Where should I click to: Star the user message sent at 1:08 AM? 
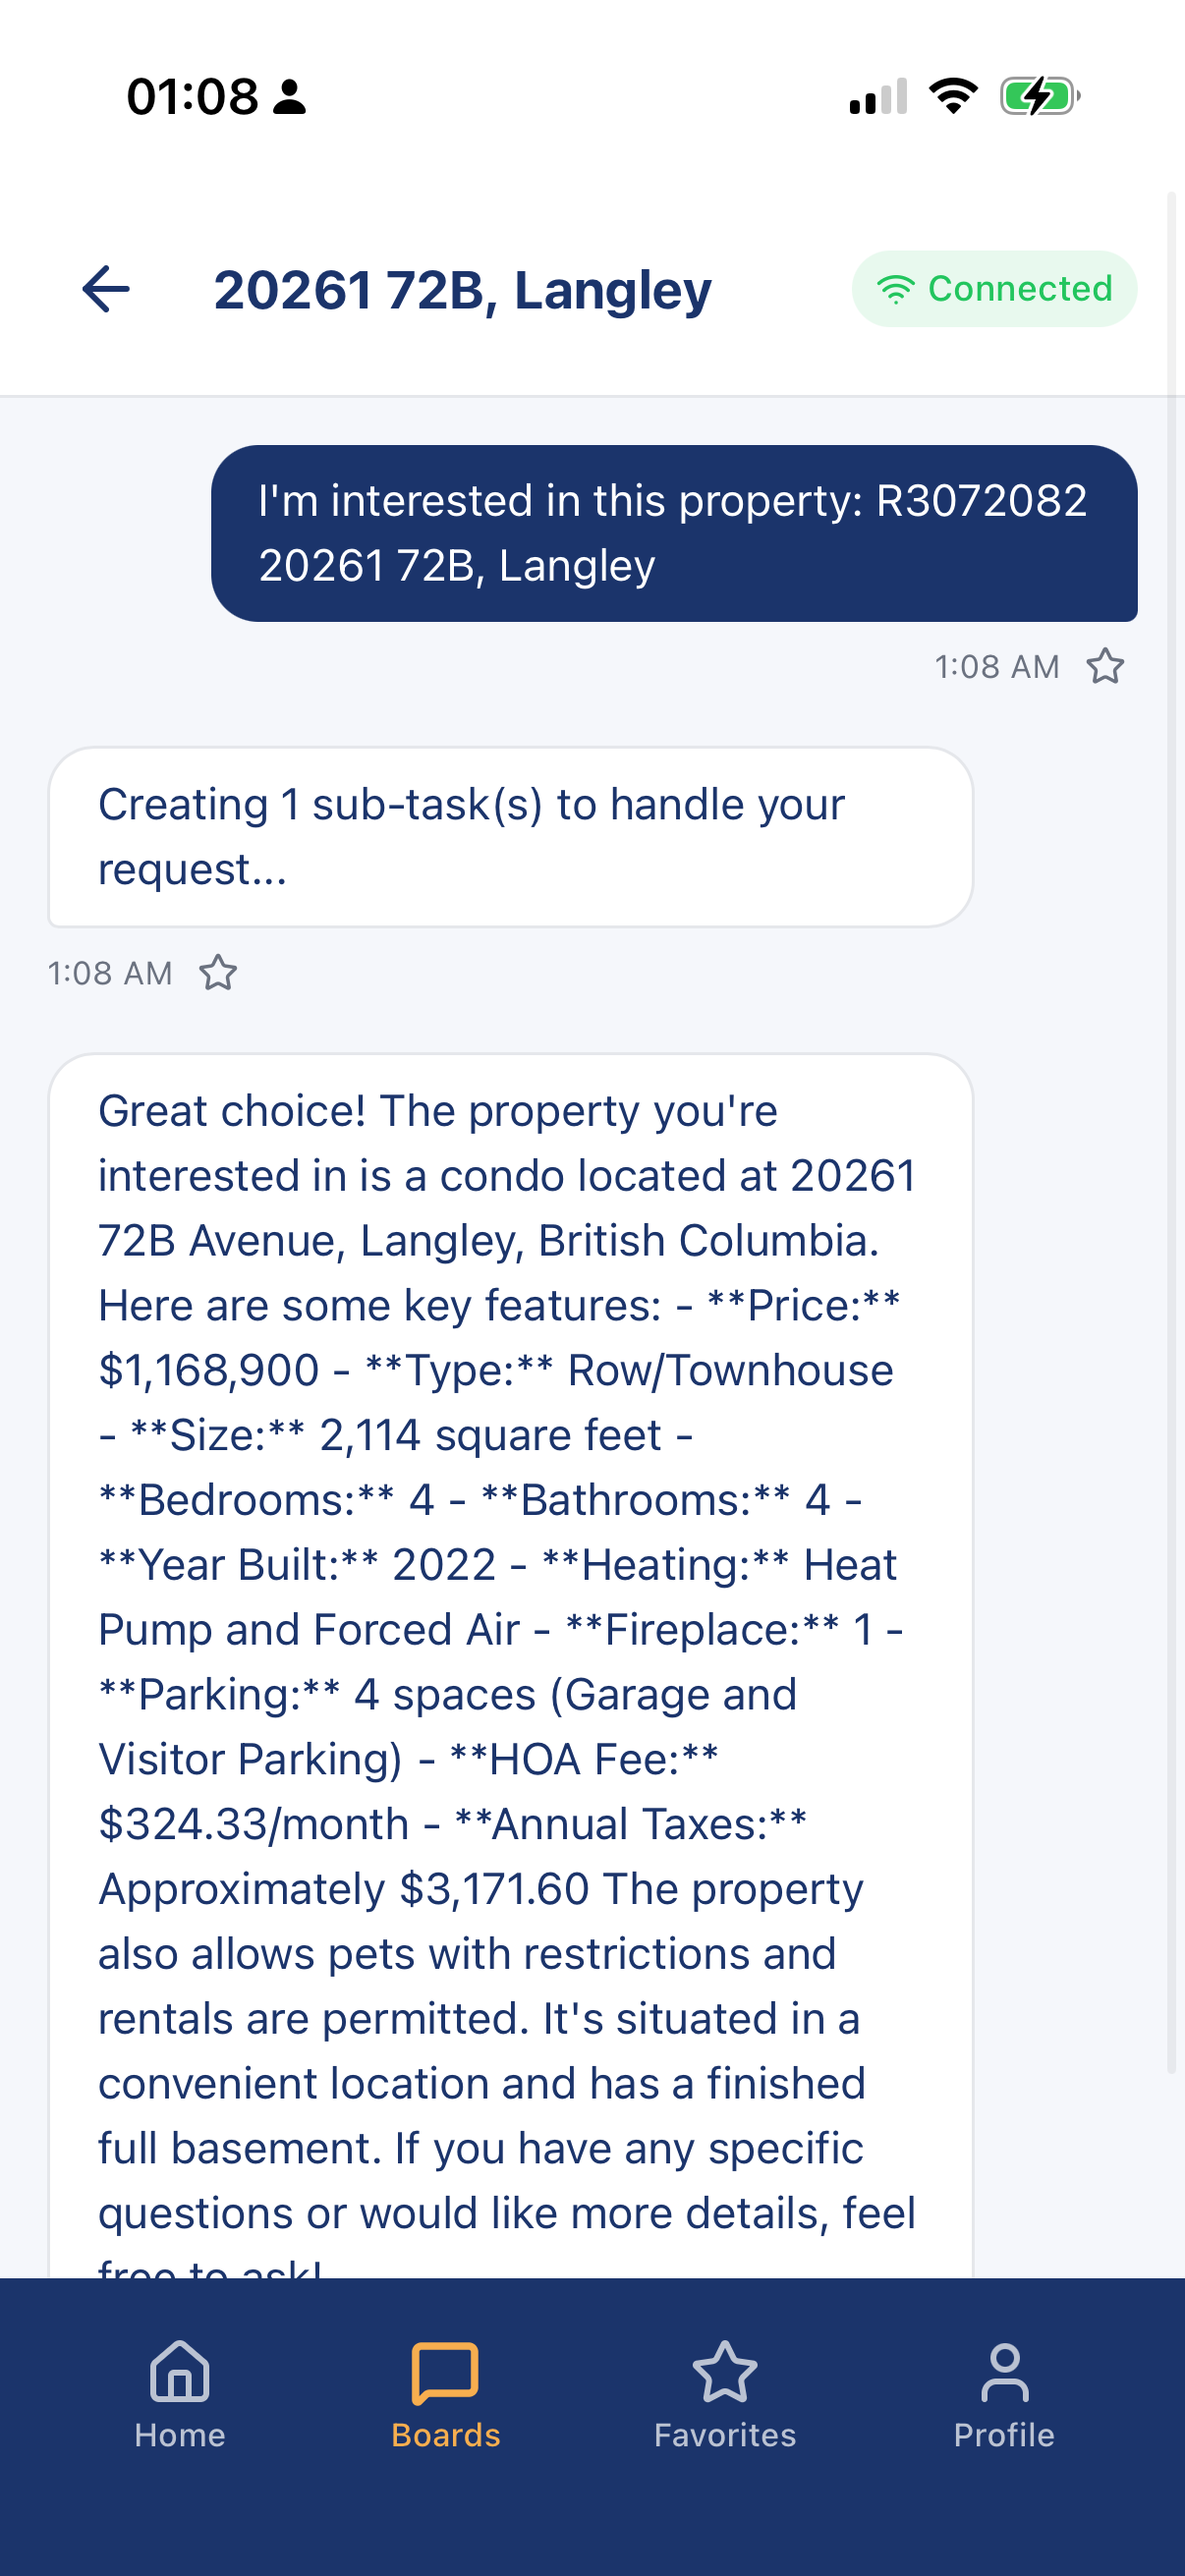point(1105,666)
